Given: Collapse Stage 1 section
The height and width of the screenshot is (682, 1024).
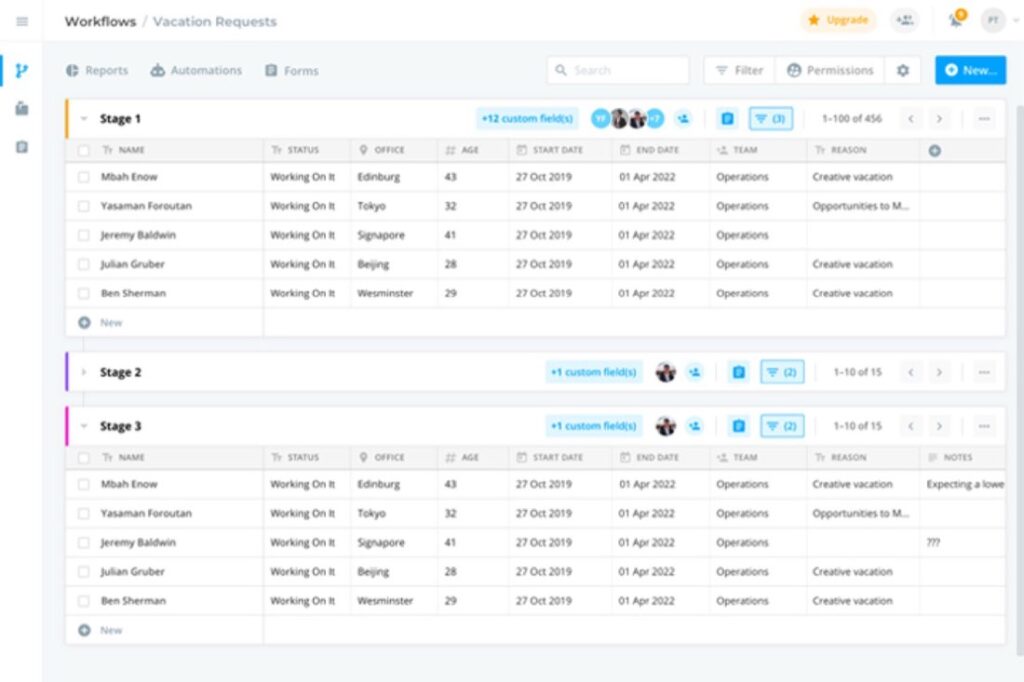Looking at the screenshot, I should coord(84,119).
